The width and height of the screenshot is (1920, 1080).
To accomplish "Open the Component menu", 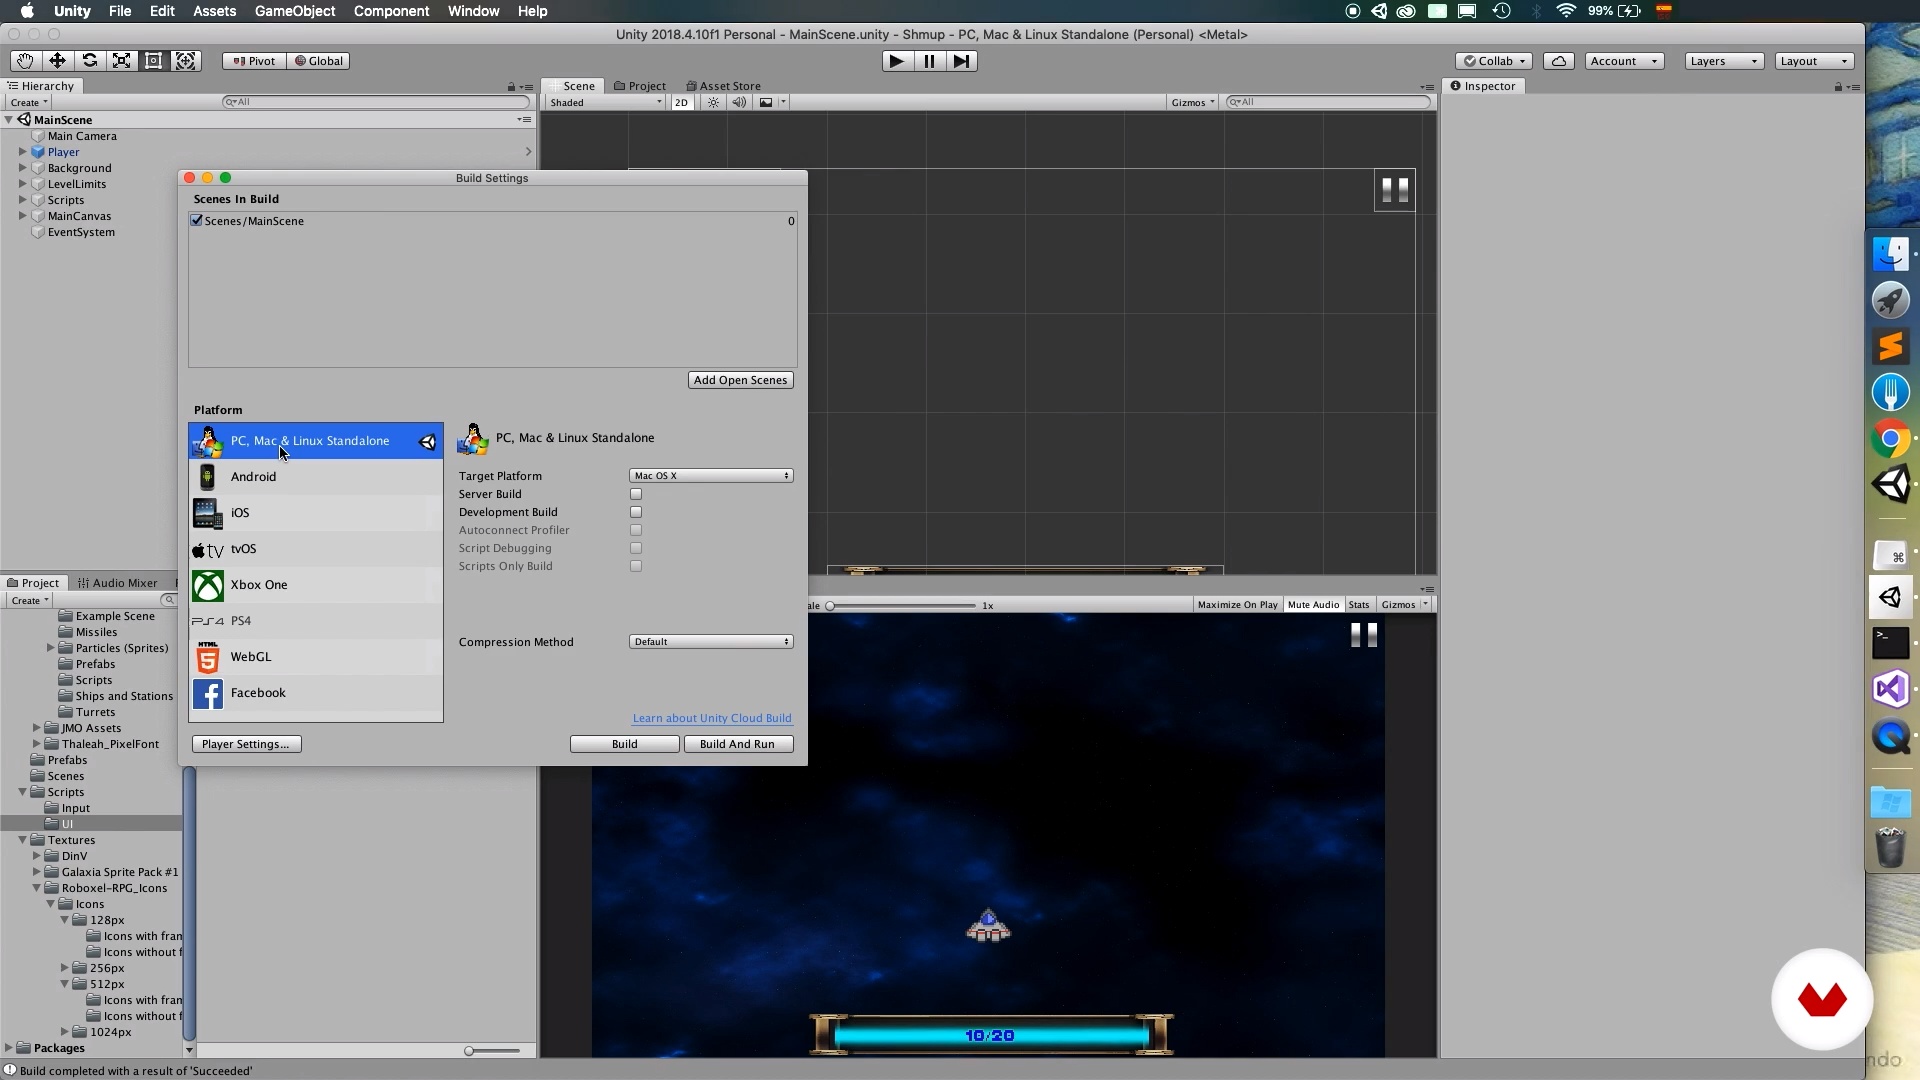I will tap(391, 11).
